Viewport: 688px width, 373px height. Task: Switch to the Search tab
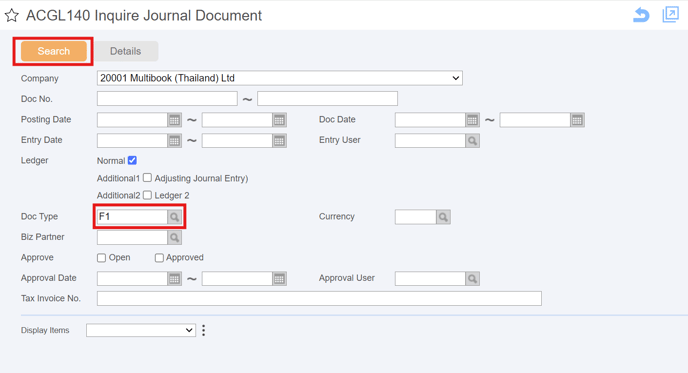coord(54,51)
